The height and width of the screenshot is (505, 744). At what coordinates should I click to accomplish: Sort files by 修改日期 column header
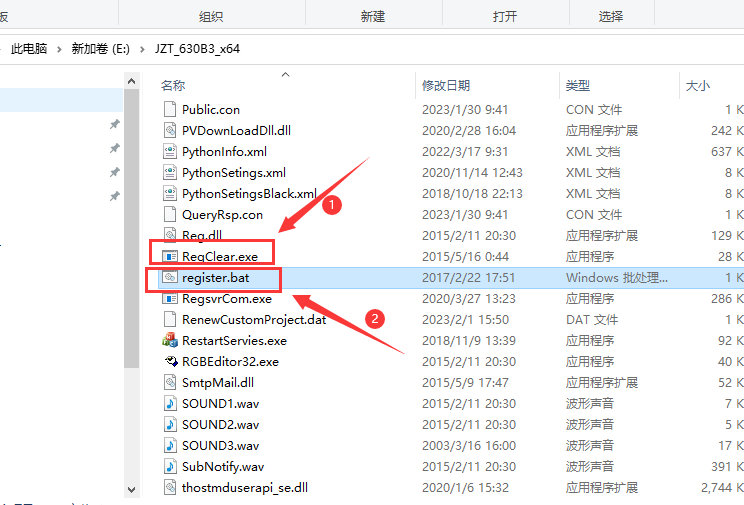446,85
